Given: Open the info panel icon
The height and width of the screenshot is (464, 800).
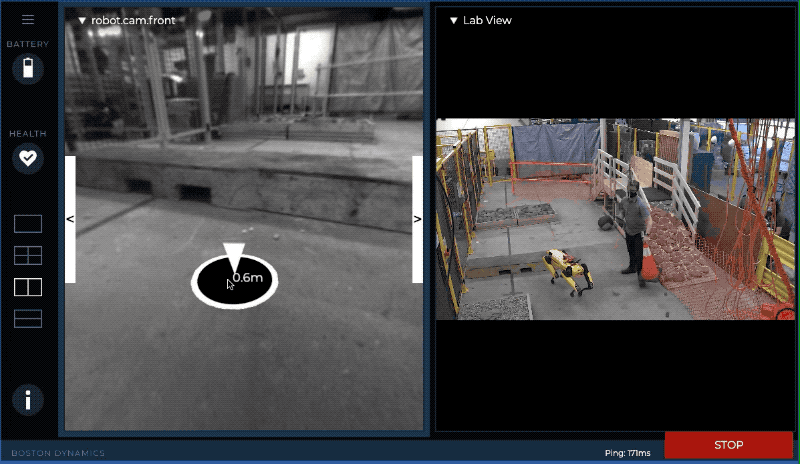Looking at the screenshot, I should (28, 400).
